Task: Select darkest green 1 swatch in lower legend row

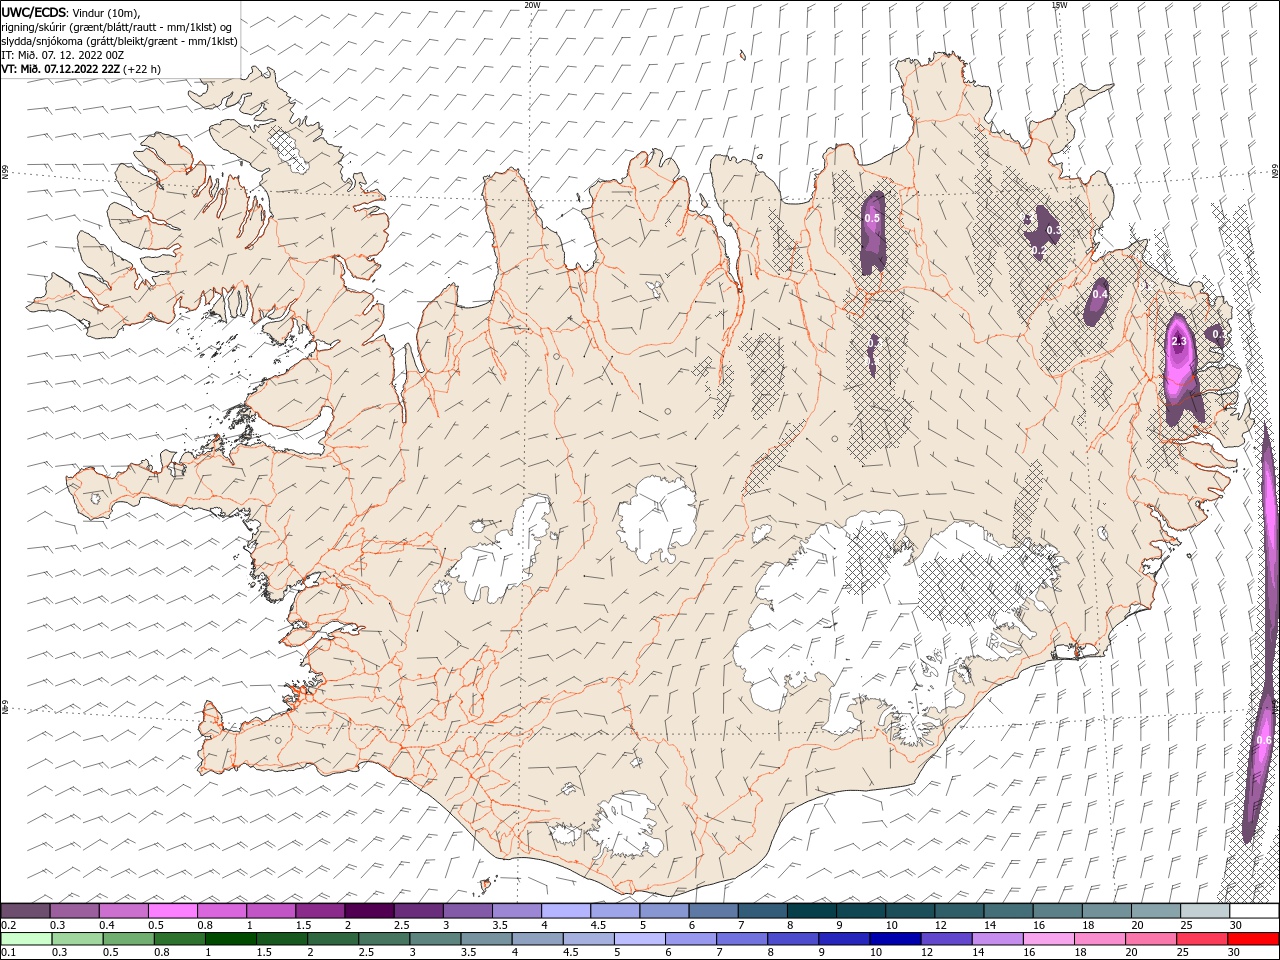Action: [x=231, y=939]
